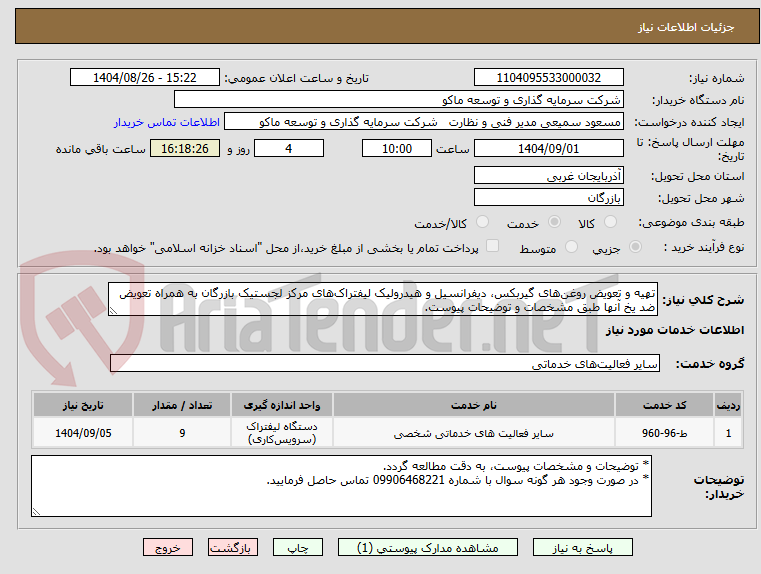This screenshot has height=574, width=761.
Task: Click the deadline time field 10:00
Action: [x=397, y=148]
